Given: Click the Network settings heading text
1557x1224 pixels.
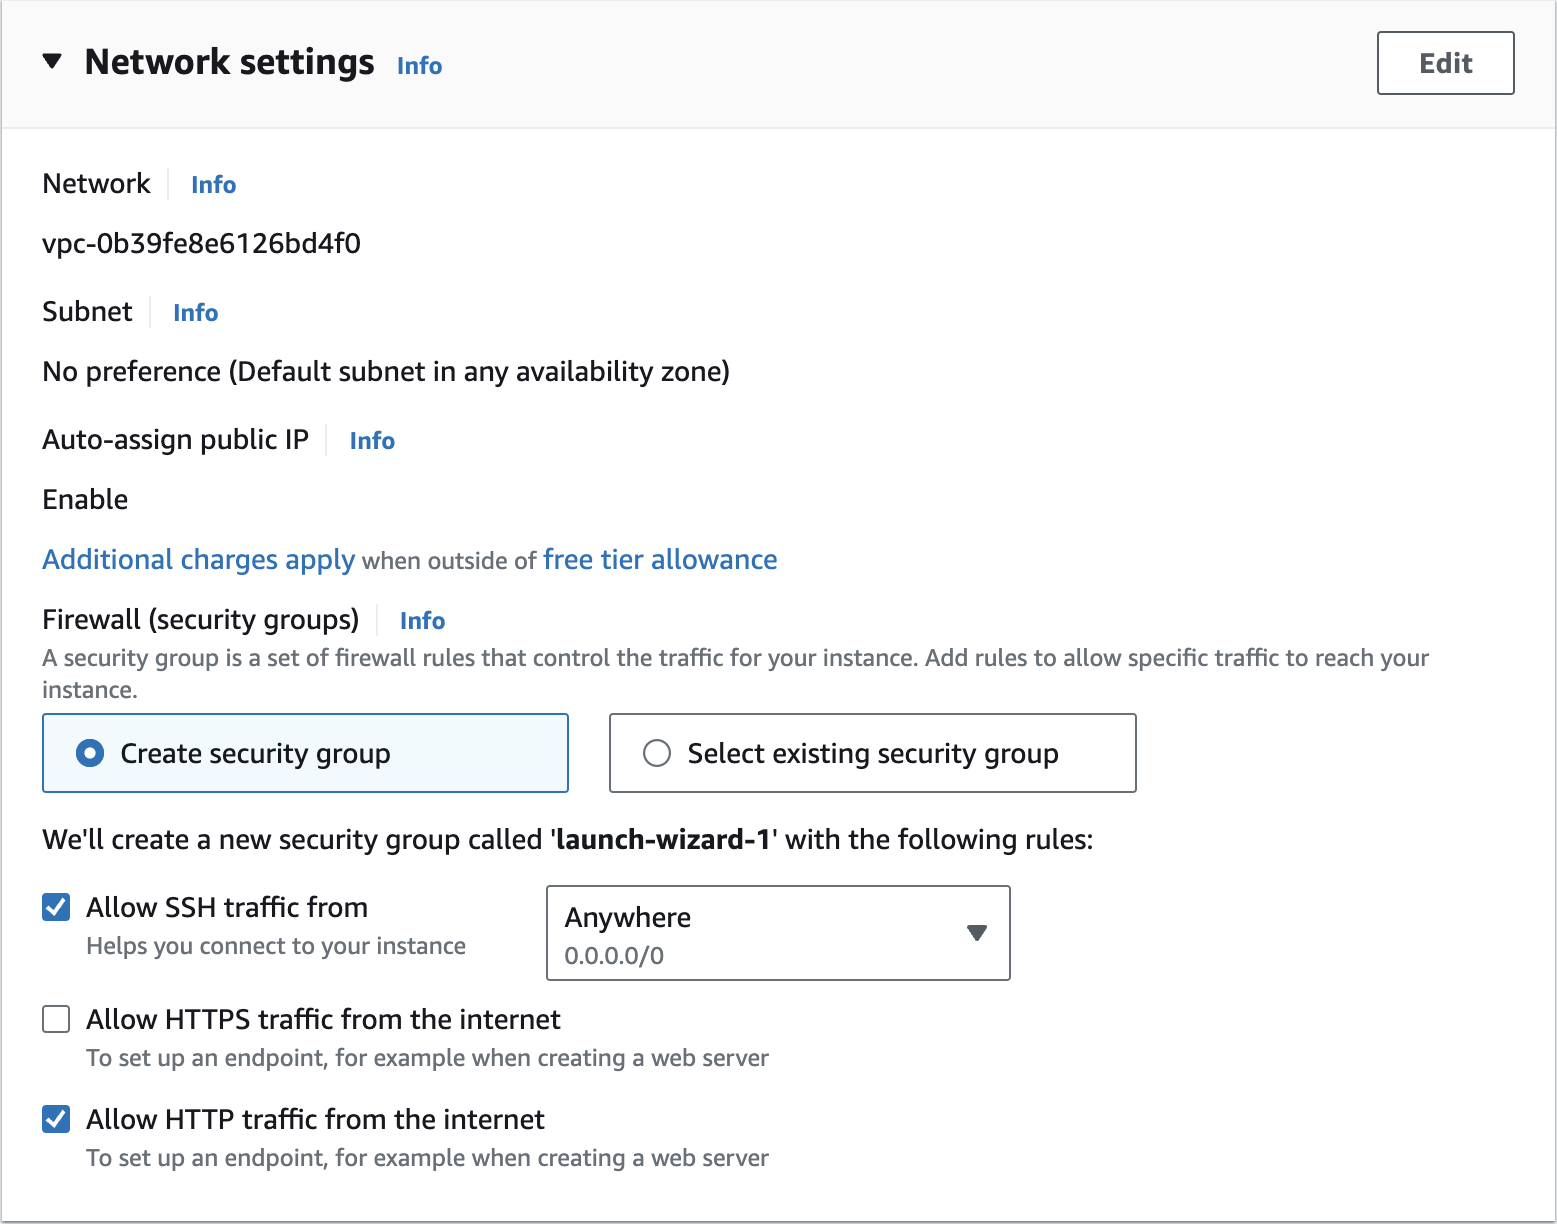Looking at the screenshot, I should click(230, 62).
